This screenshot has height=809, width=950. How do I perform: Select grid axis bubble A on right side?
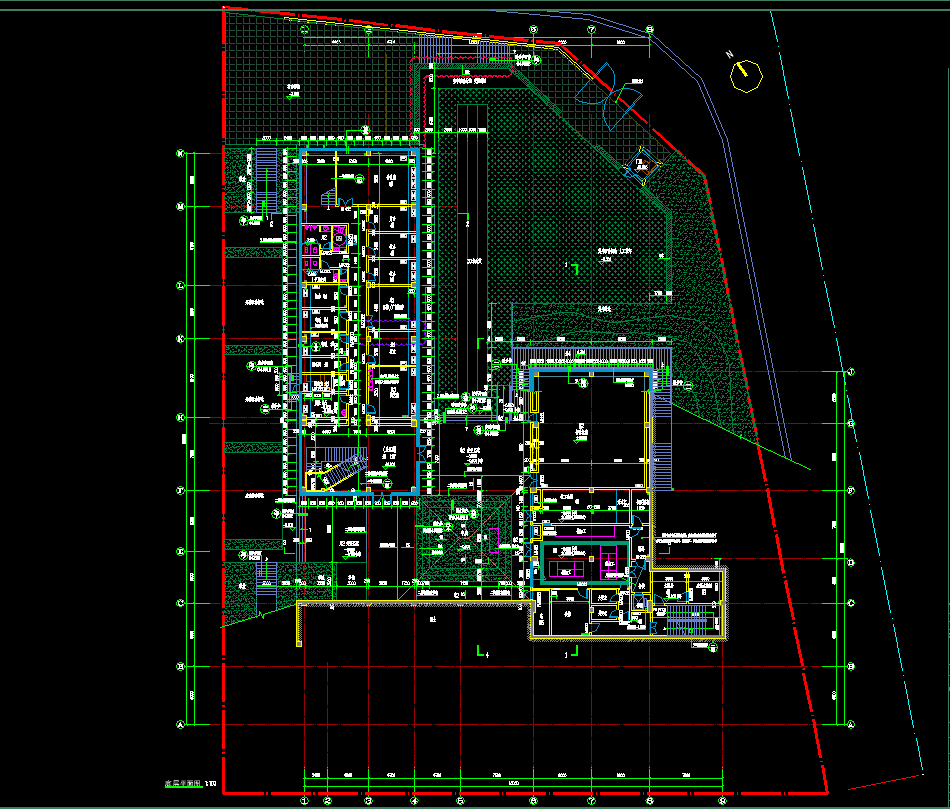click(x=850, y=724)
